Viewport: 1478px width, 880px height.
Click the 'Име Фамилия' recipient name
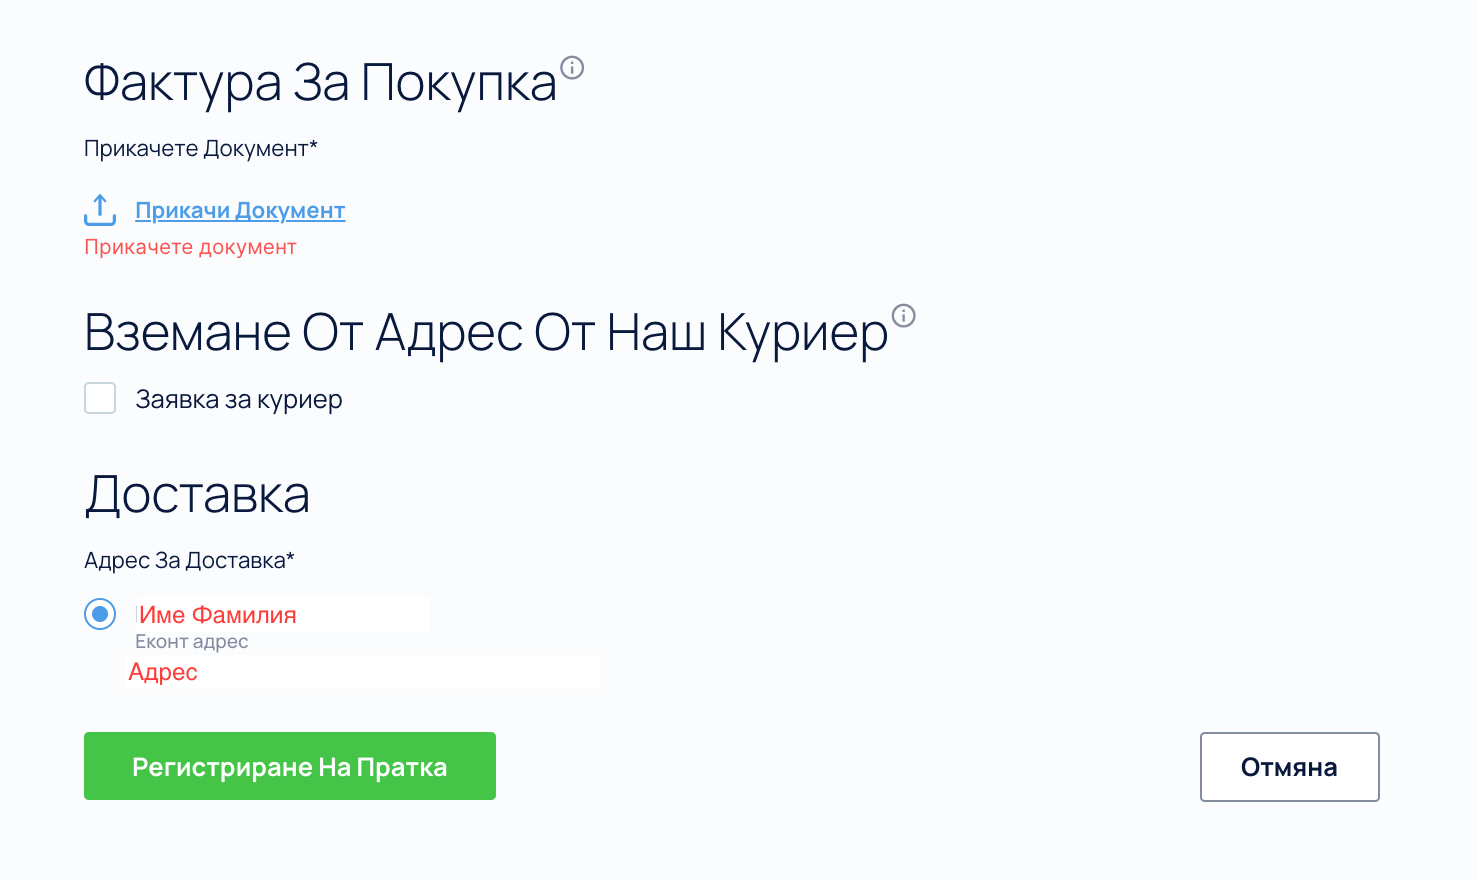tap(218, 615)
